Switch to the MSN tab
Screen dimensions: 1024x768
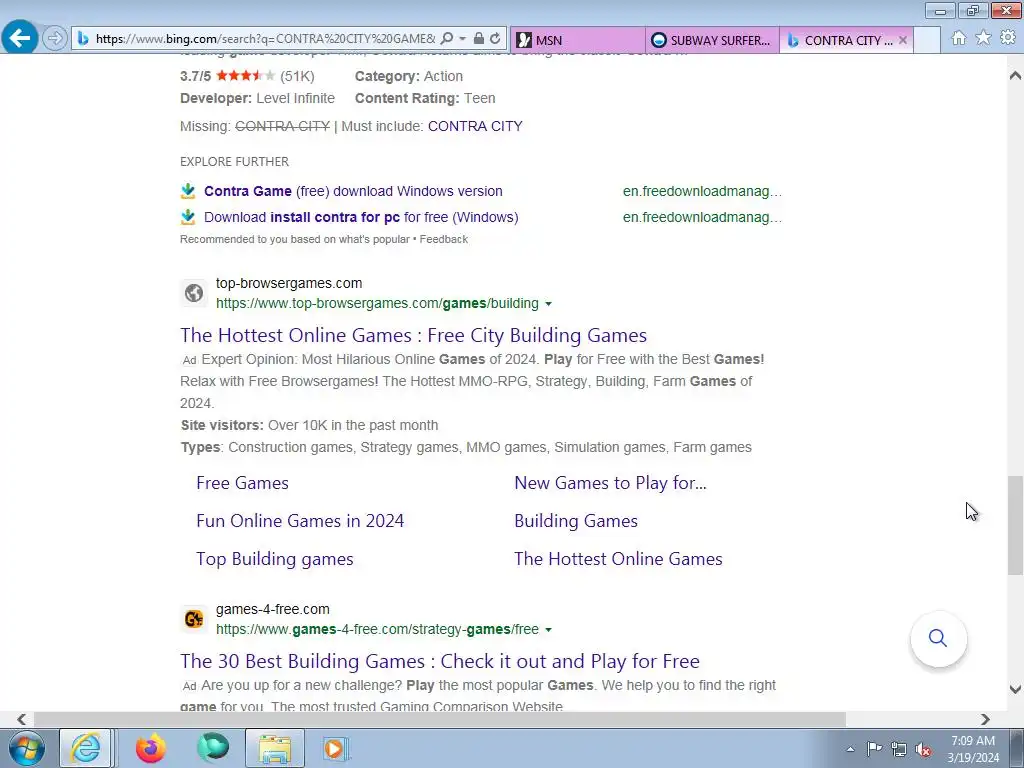pyautogui.click(x=577, y=40)
